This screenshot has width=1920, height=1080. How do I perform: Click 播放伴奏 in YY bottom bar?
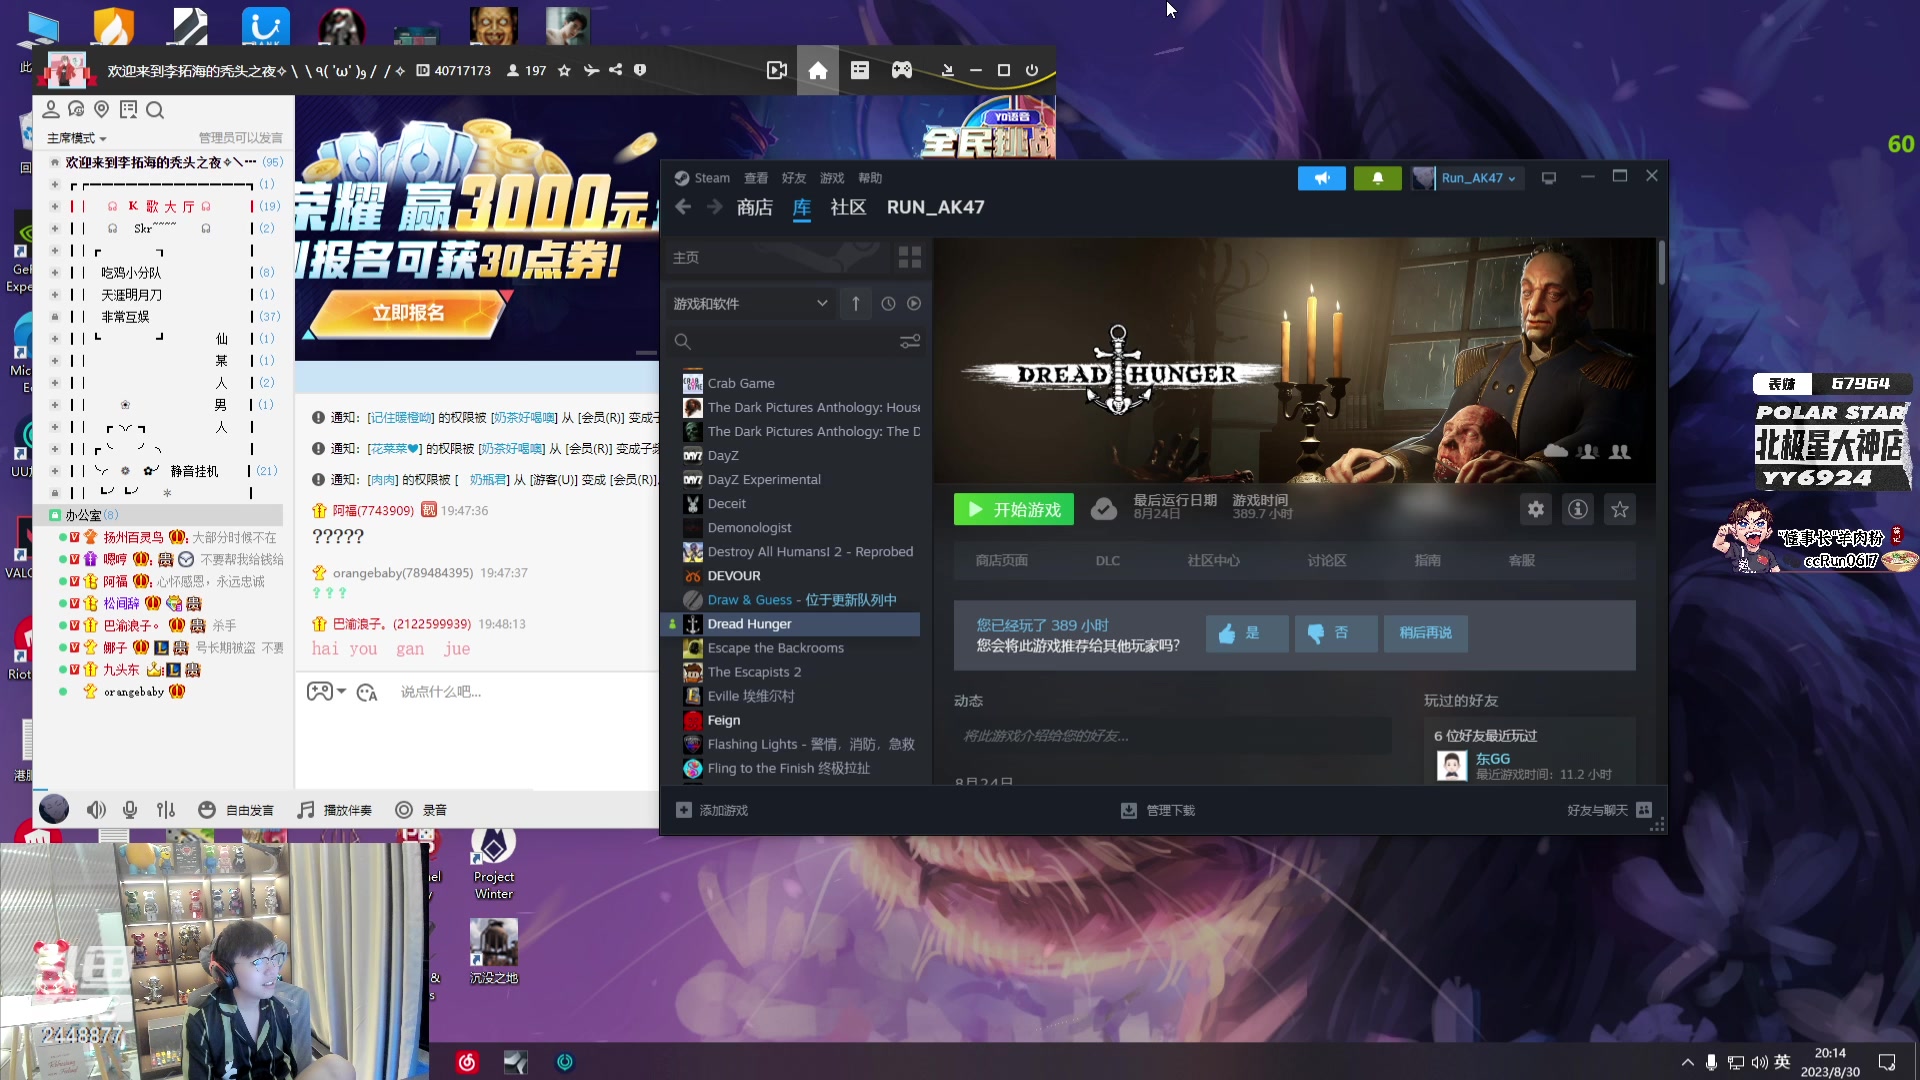[x=336, y=810]
